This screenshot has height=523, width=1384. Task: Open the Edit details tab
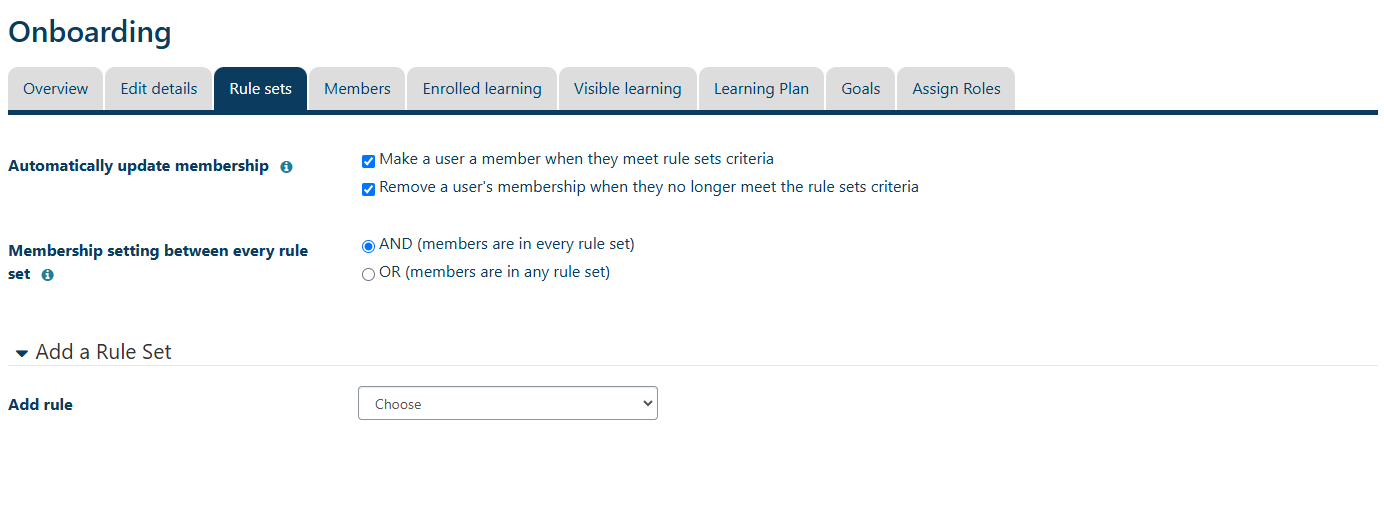click(x=159, y=89)
